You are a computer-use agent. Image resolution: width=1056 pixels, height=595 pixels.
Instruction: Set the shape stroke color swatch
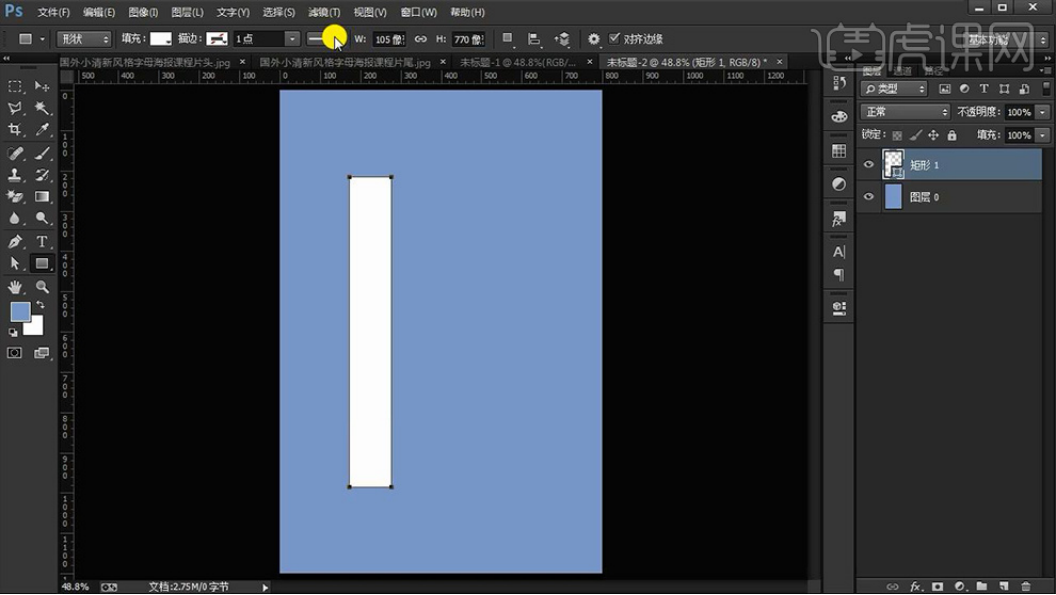point(217,39)
